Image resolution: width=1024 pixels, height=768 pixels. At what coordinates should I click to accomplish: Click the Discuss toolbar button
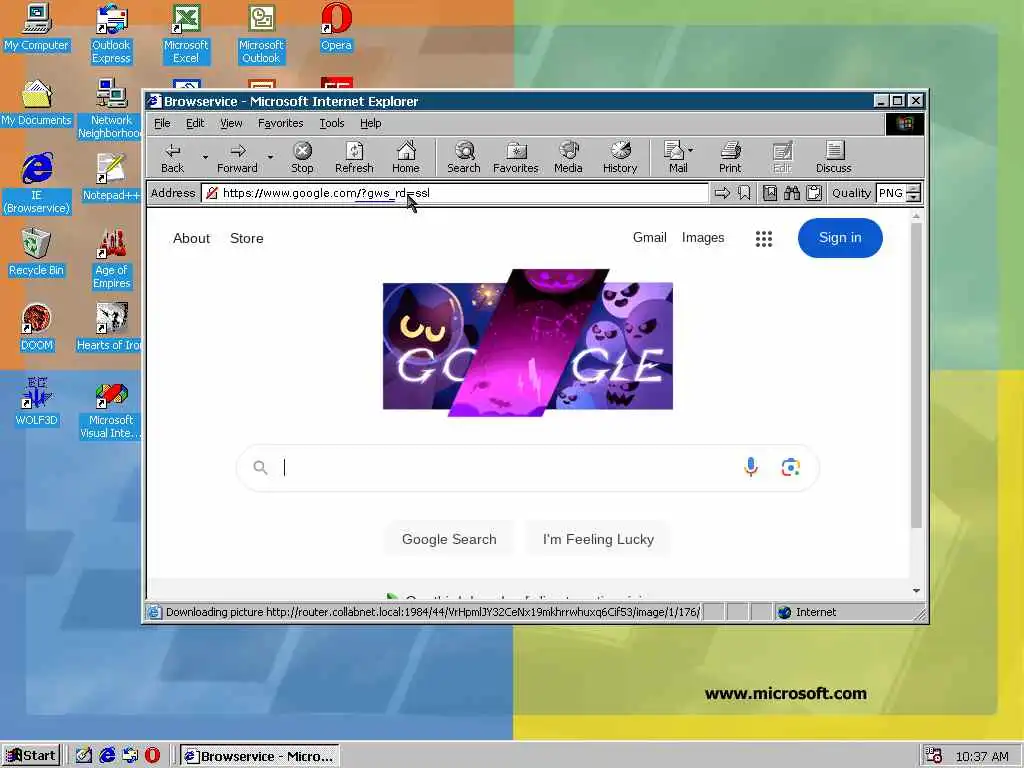coord(833,157)
